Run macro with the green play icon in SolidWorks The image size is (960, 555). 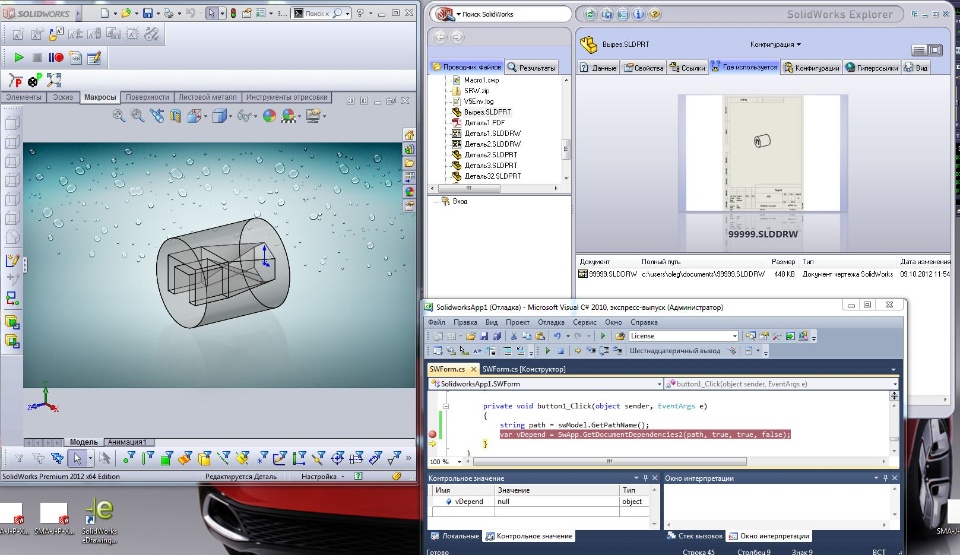18,58
